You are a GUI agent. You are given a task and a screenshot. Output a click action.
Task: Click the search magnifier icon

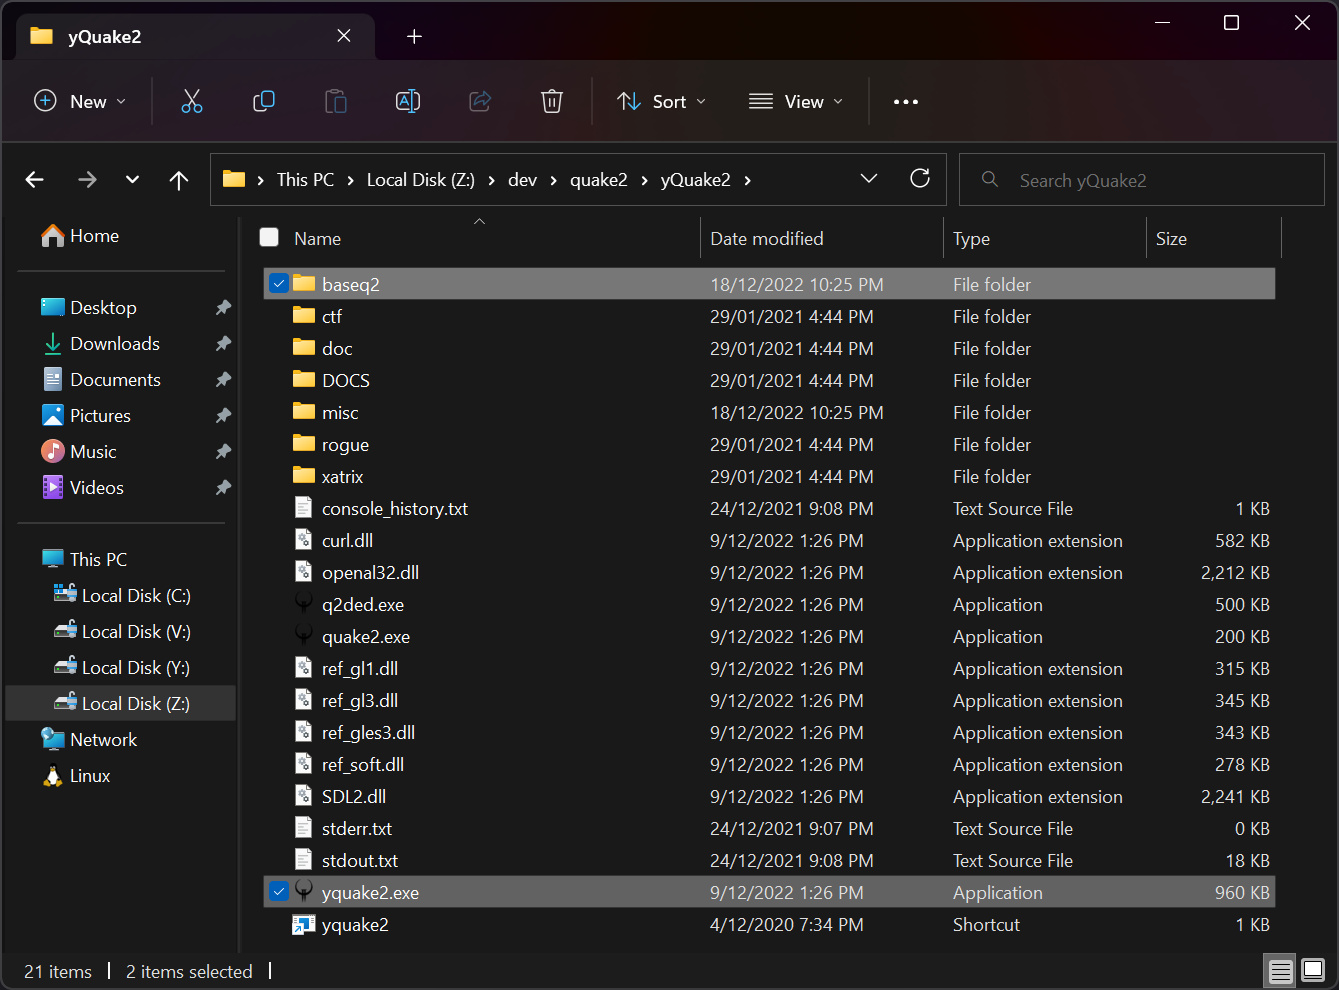click(990, 179)
